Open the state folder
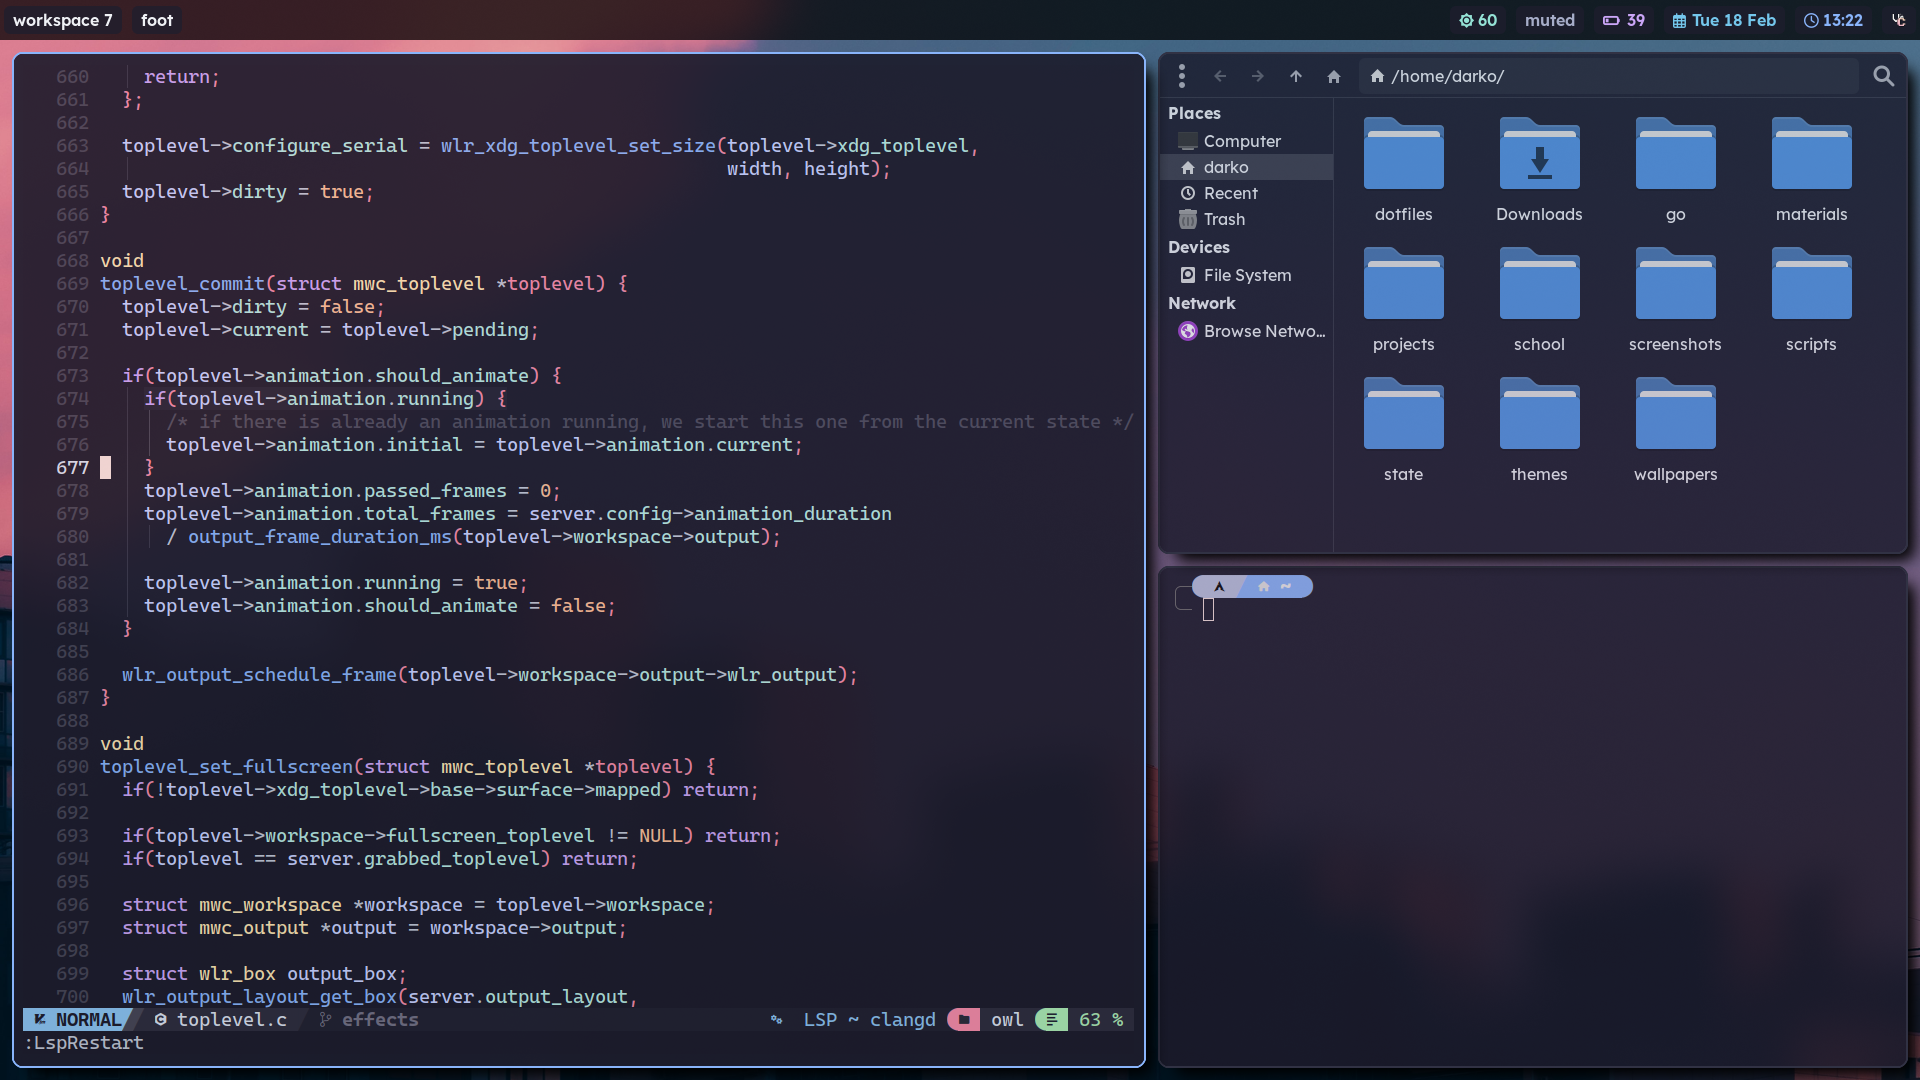Image resolution: width=1920 pixels, height=1080 pixels. 1404,431
